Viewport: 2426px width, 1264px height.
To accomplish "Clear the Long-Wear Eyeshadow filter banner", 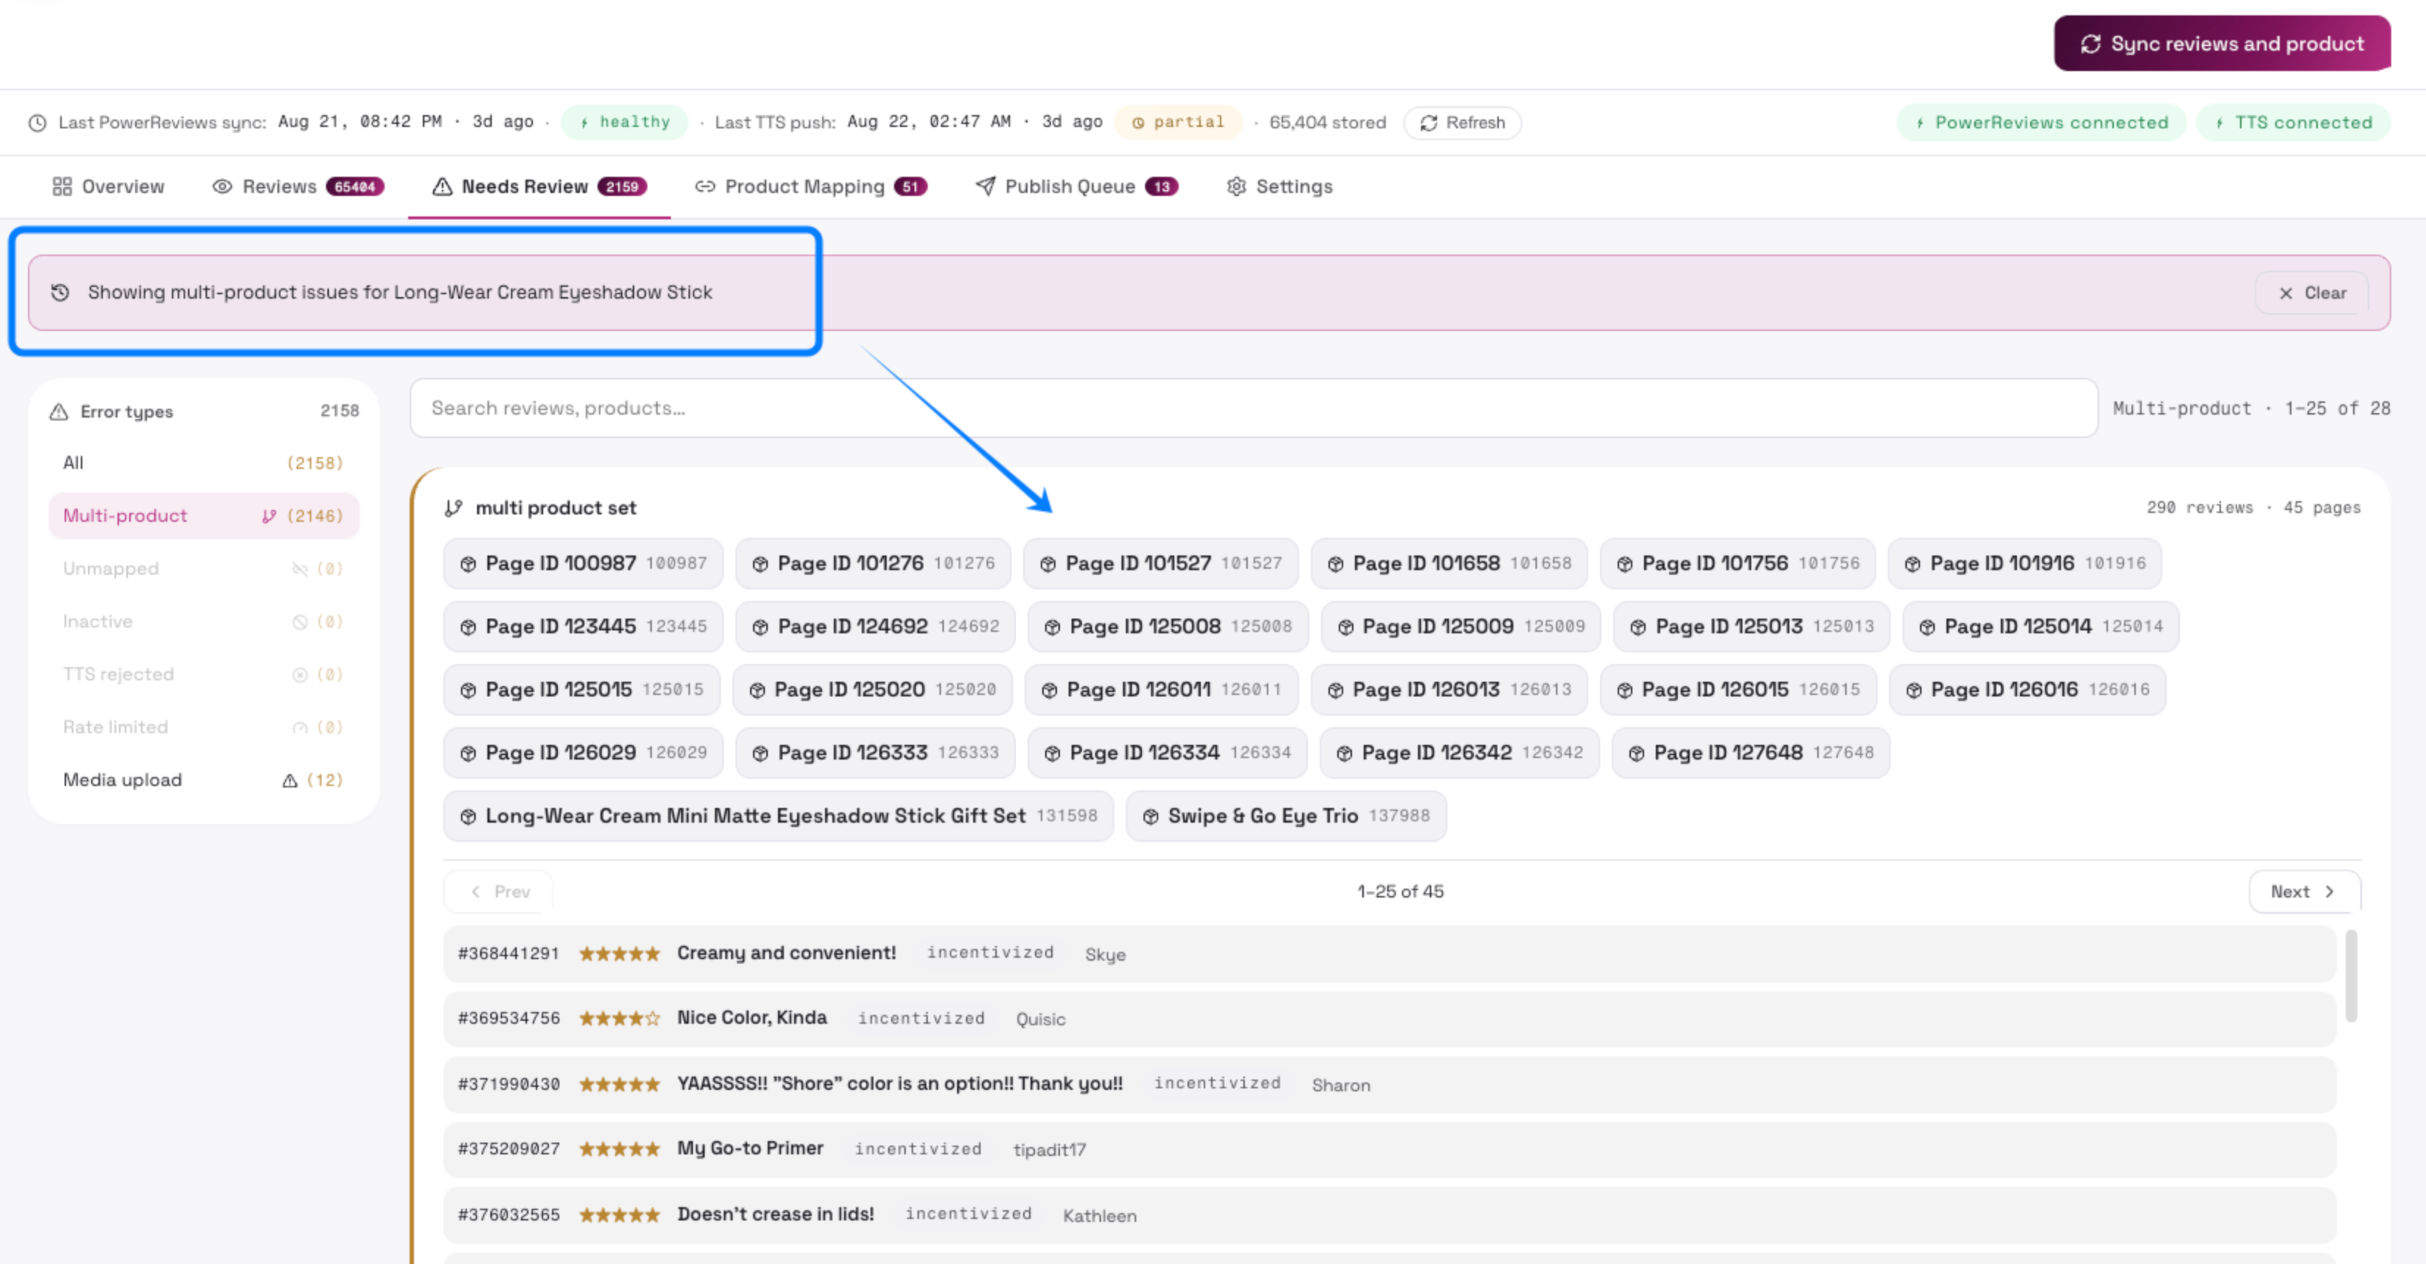I will click(x=2312, y=293).
